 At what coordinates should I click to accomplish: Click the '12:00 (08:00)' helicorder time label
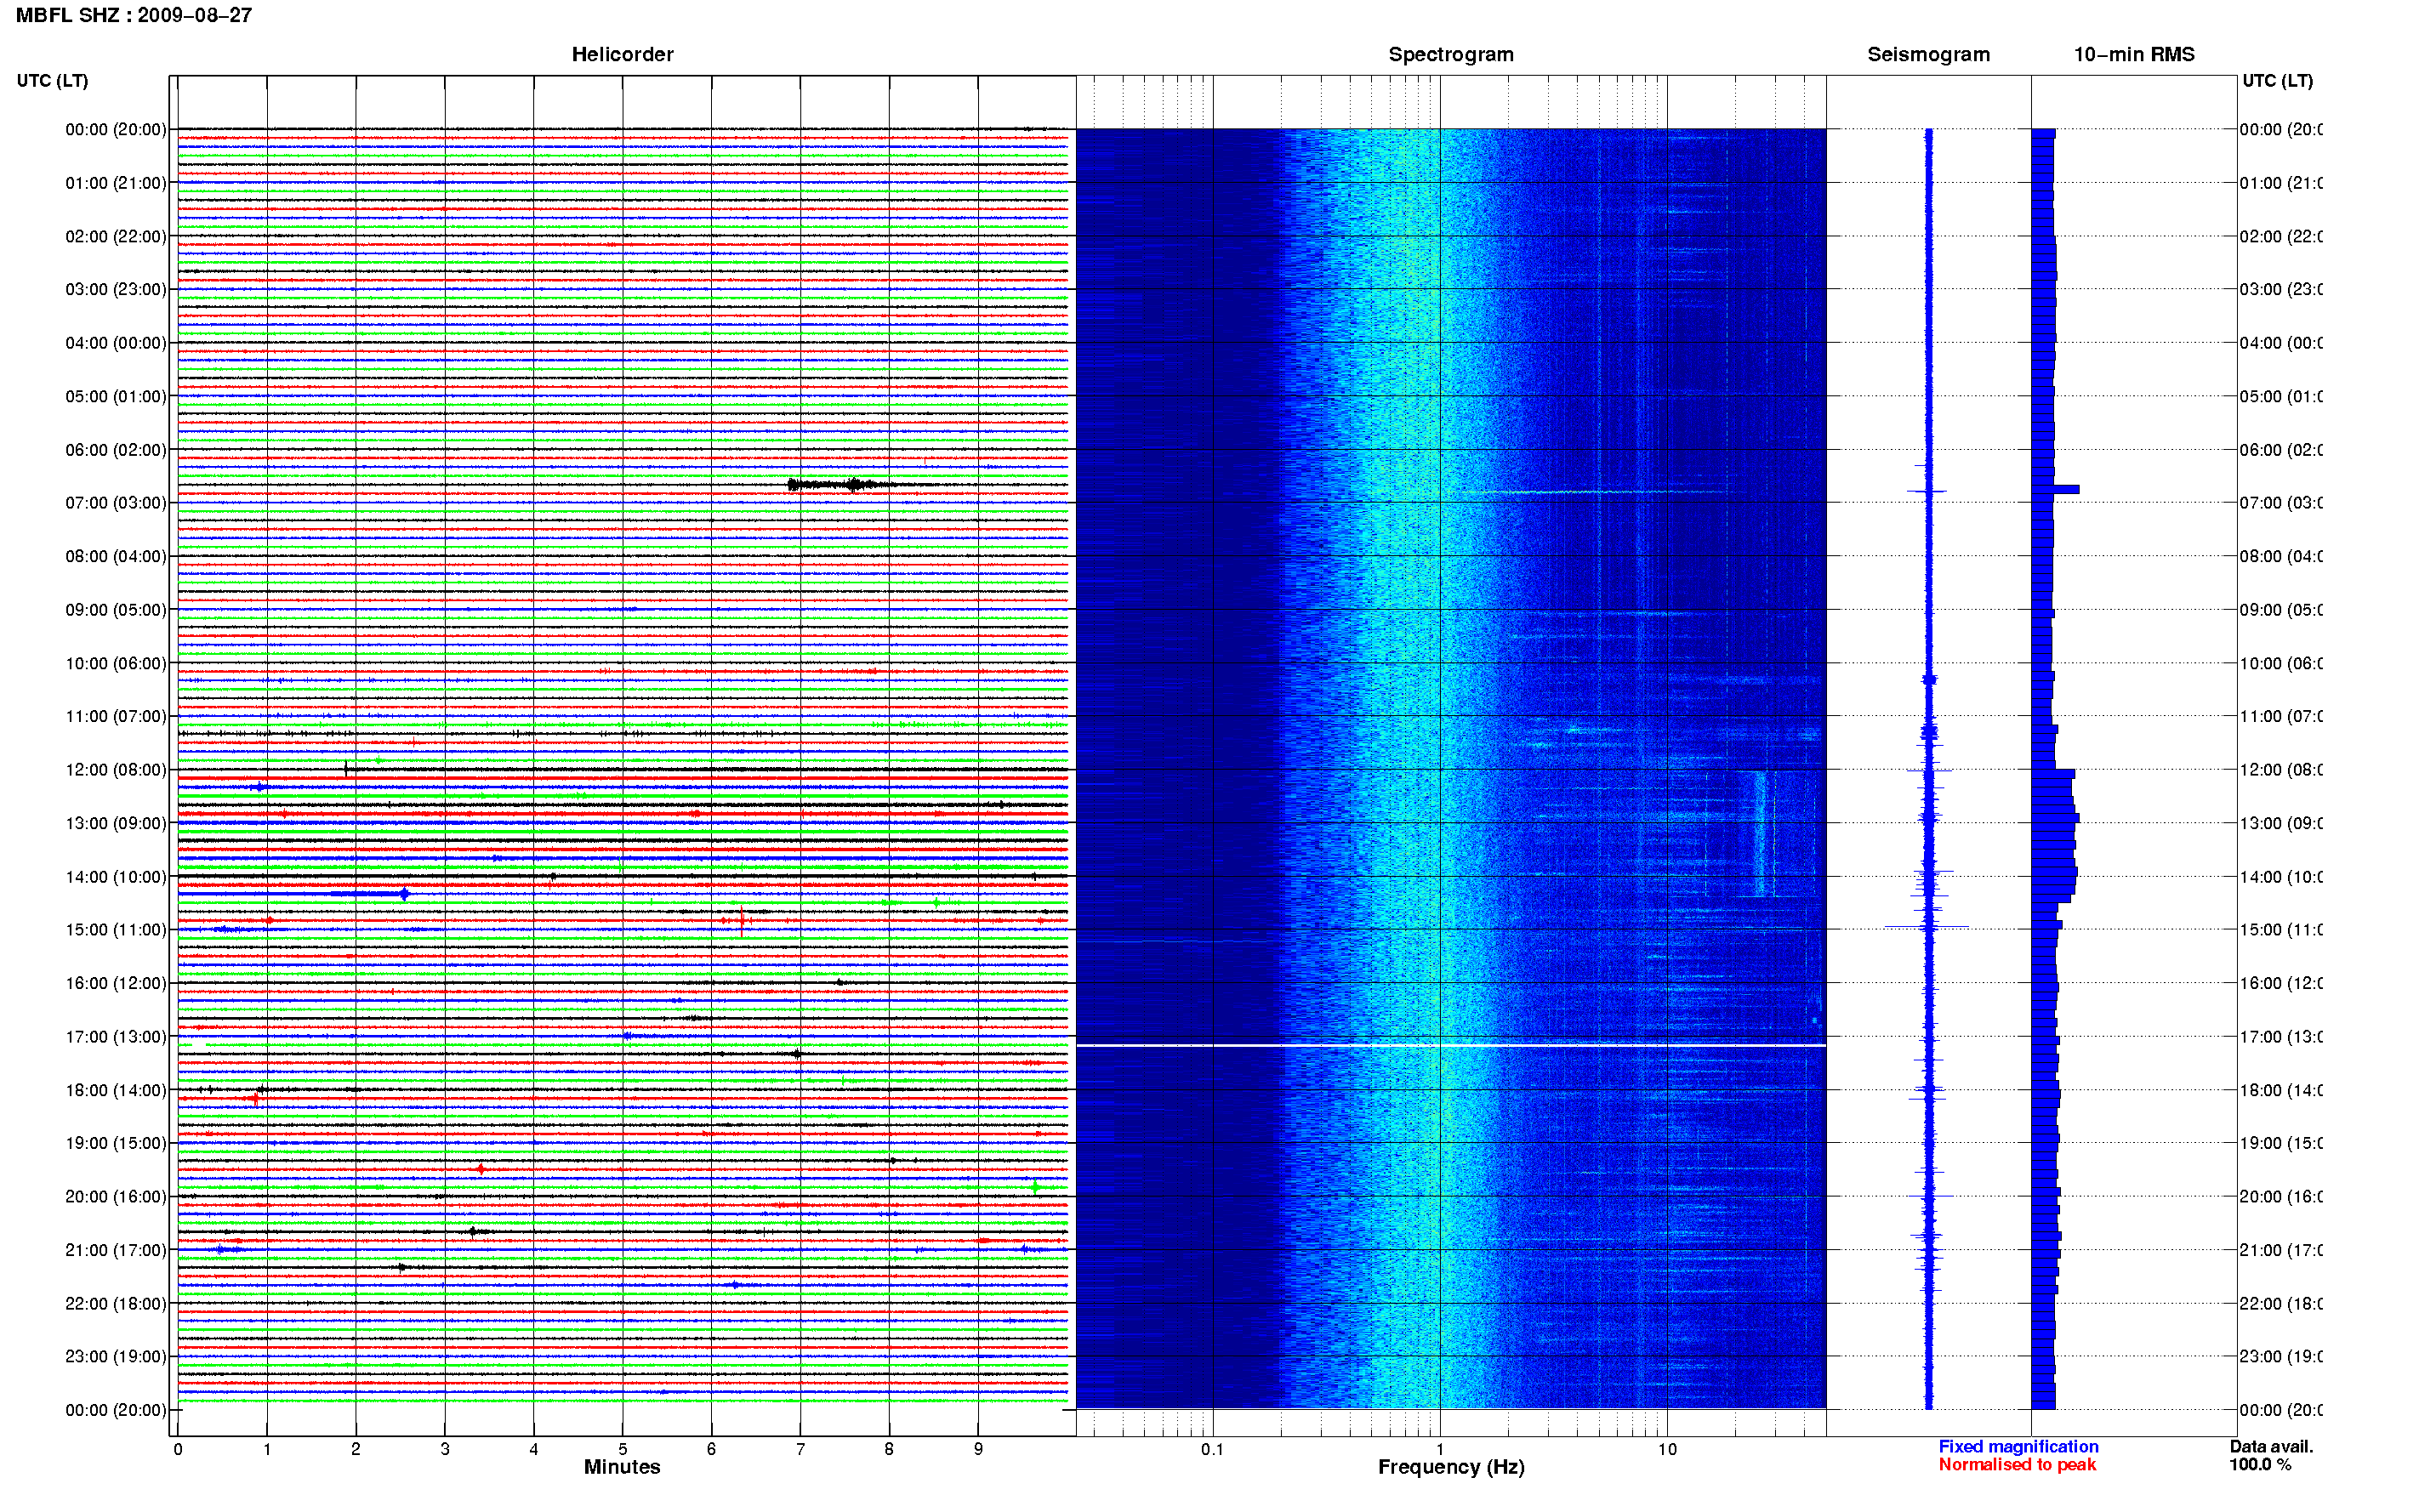[x=116, y=769]
